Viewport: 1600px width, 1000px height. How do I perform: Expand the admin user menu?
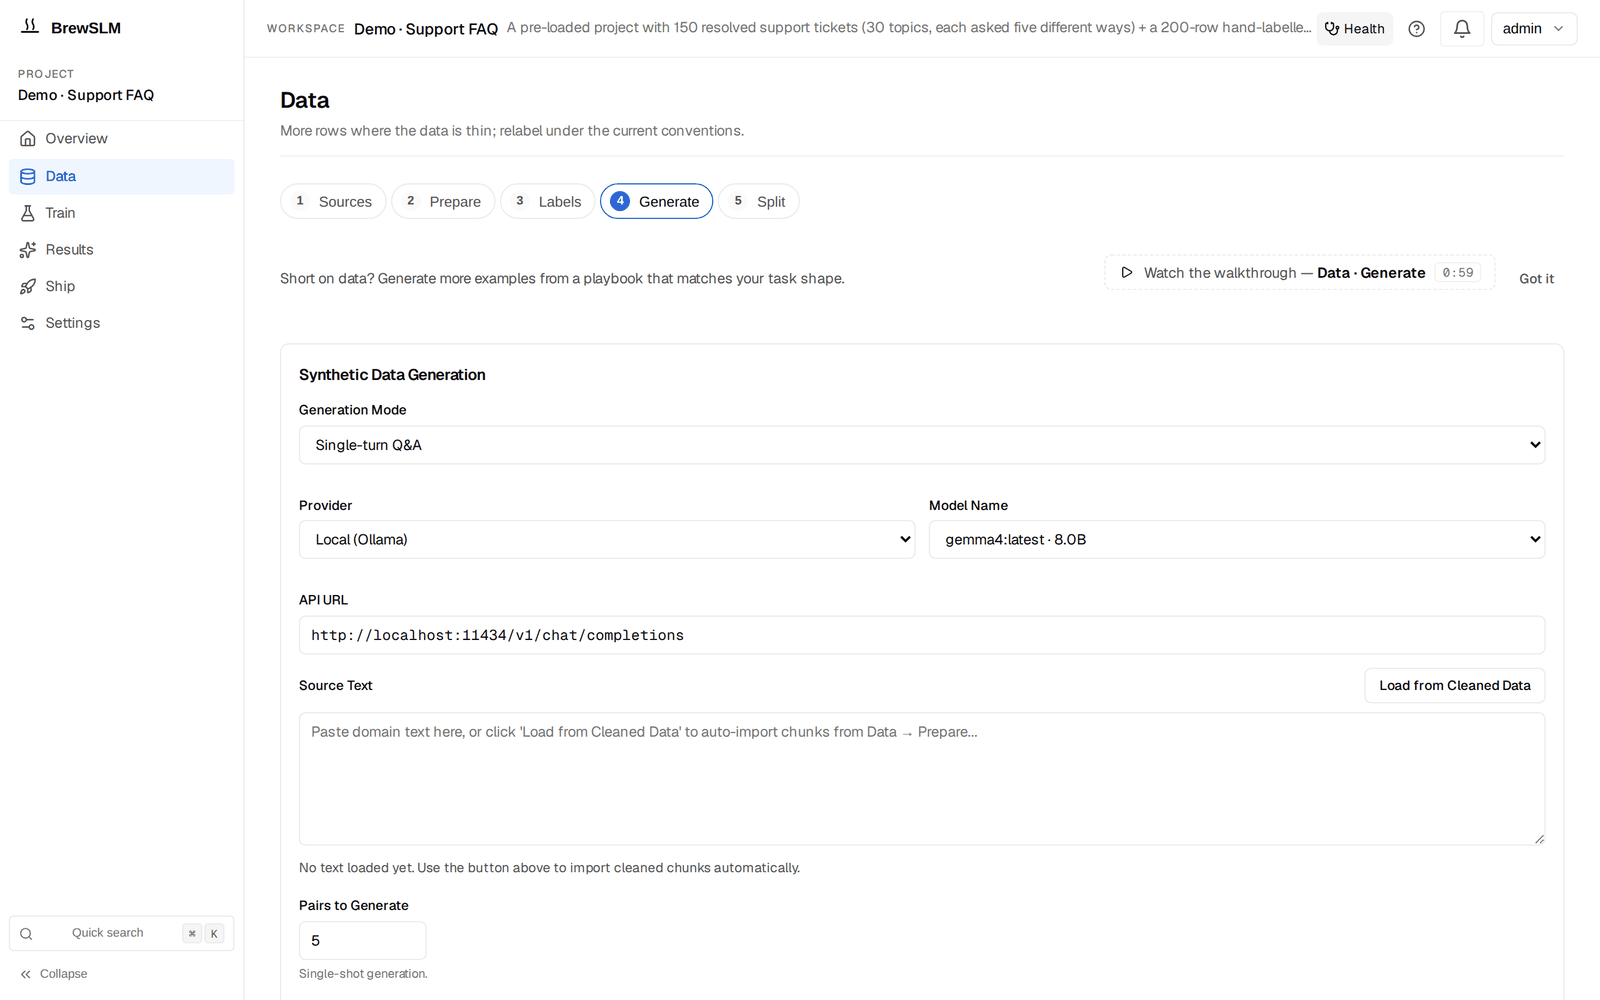pos(1533,29)
